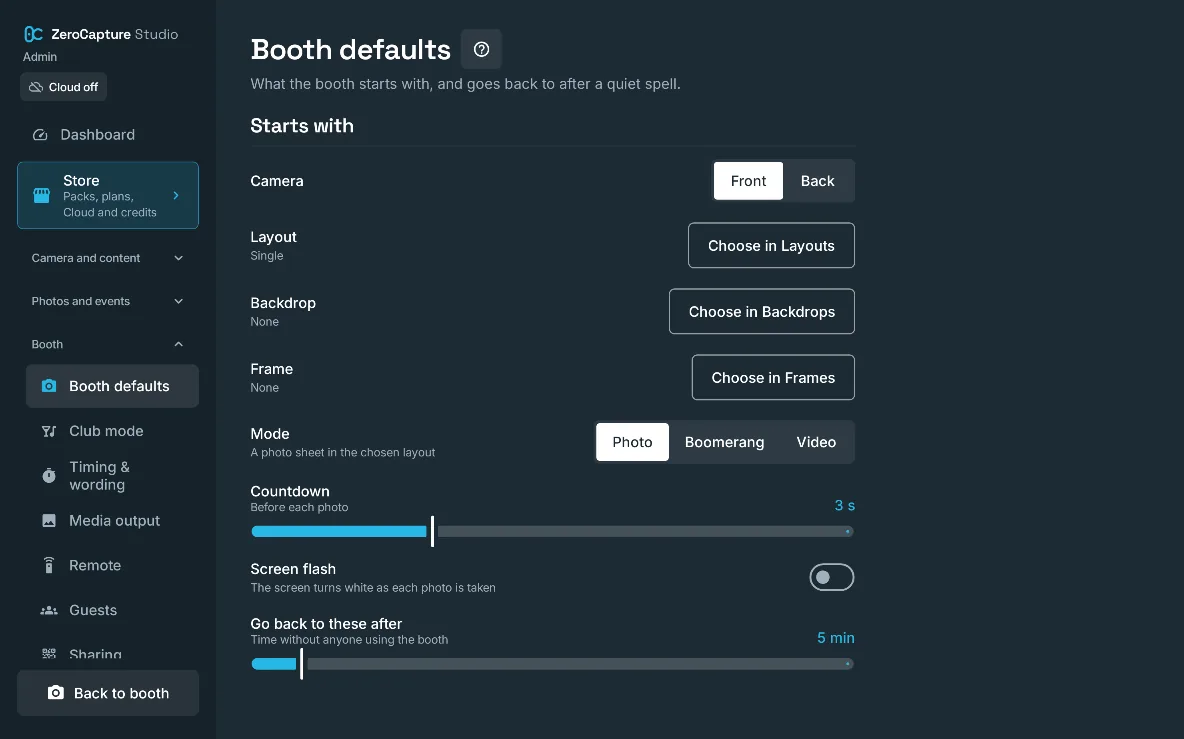Click 'A photo sheet in the chosen layout' text
This screenshot has width=1184, height=739.
pyautogui.click(x=343, y=452)
